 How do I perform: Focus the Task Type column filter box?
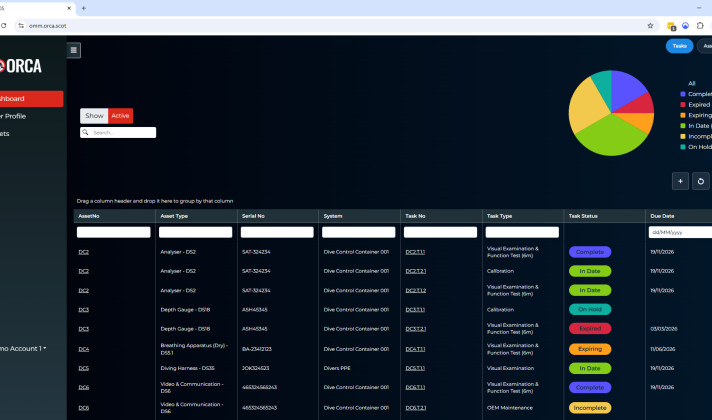click(522, 232)
